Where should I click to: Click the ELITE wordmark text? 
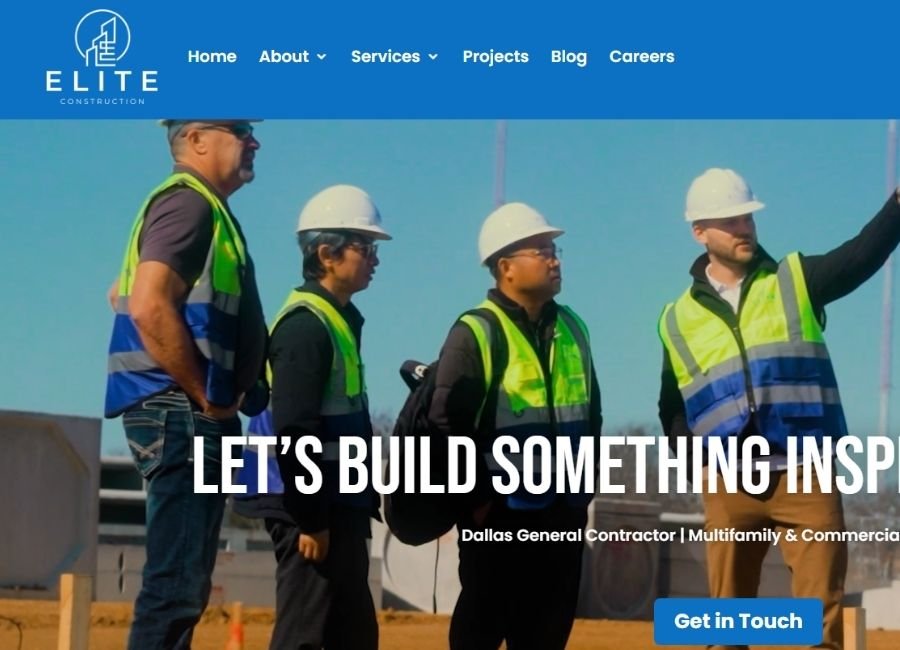click(102, 82)
